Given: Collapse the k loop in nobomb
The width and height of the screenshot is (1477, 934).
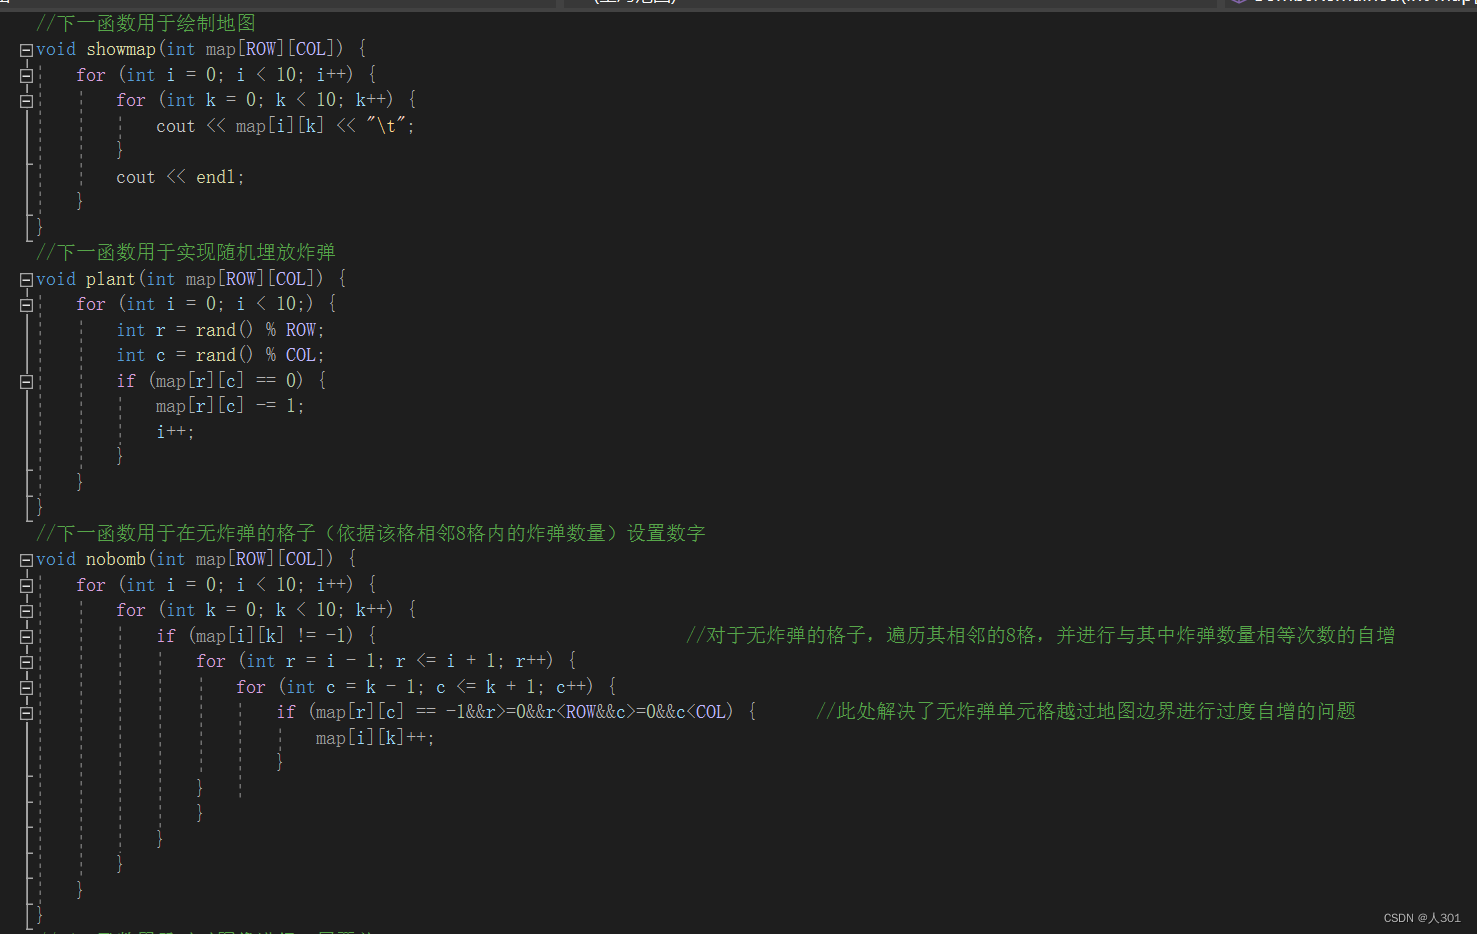Looking at the screenshot, I should [x=26, y=611].
